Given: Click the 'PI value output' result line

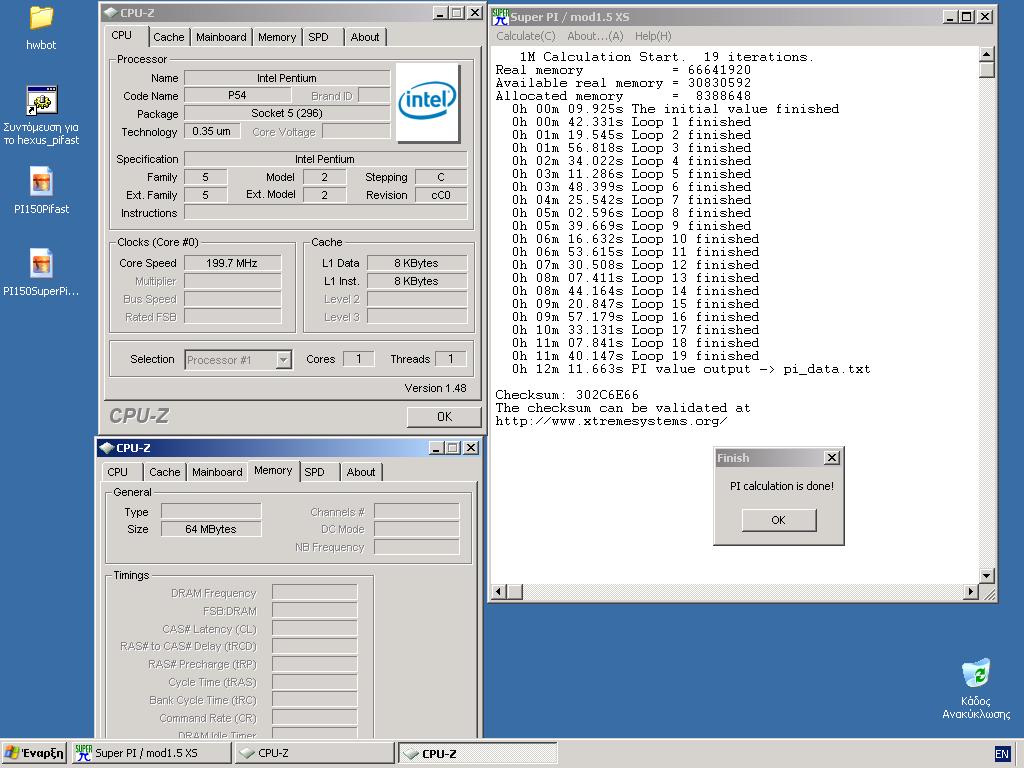Looking at the screenshot, I should coord(691,369).
